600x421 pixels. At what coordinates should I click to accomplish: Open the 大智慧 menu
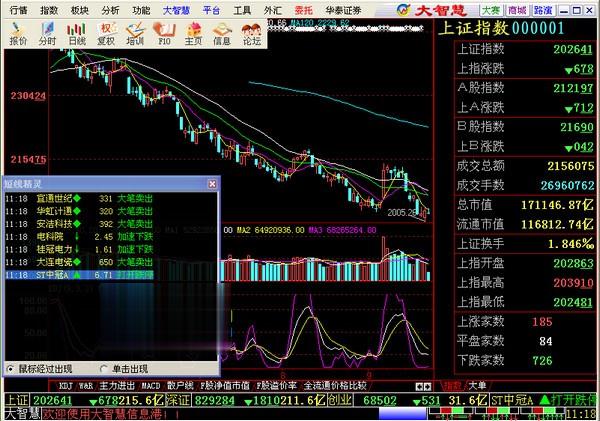pyautogui.click(x=176, y=10)
